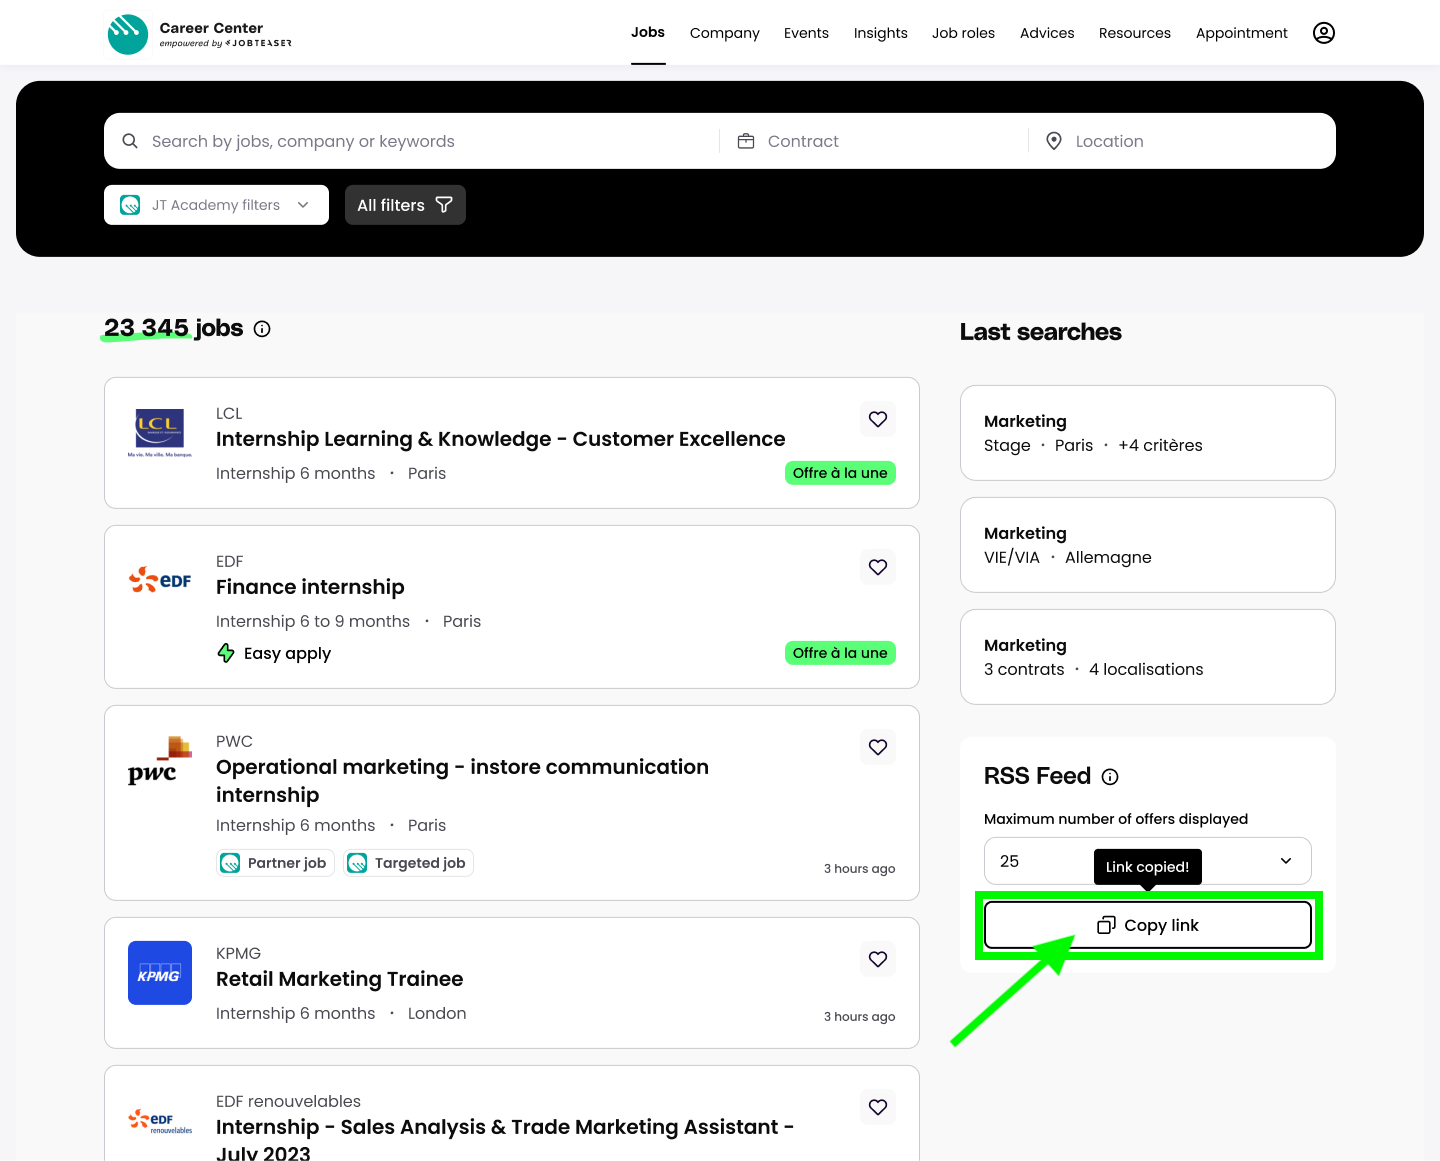Click 3 hours ago on PWC card
Screen dimensions: 1440x1161
(859, 869)
